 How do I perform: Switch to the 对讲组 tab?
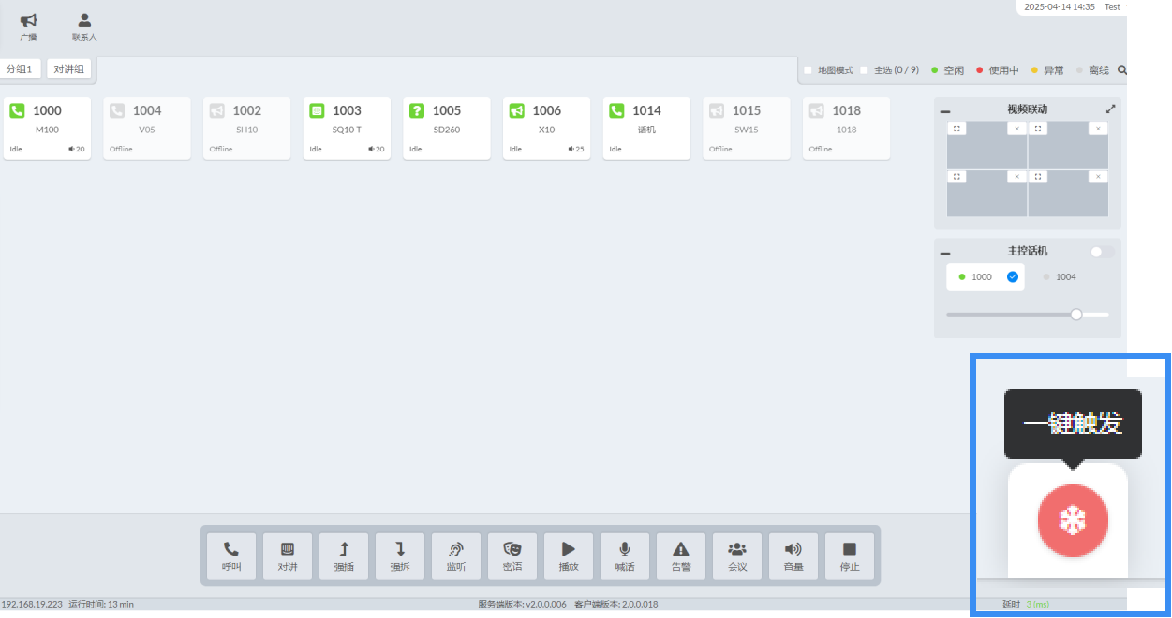70,69
